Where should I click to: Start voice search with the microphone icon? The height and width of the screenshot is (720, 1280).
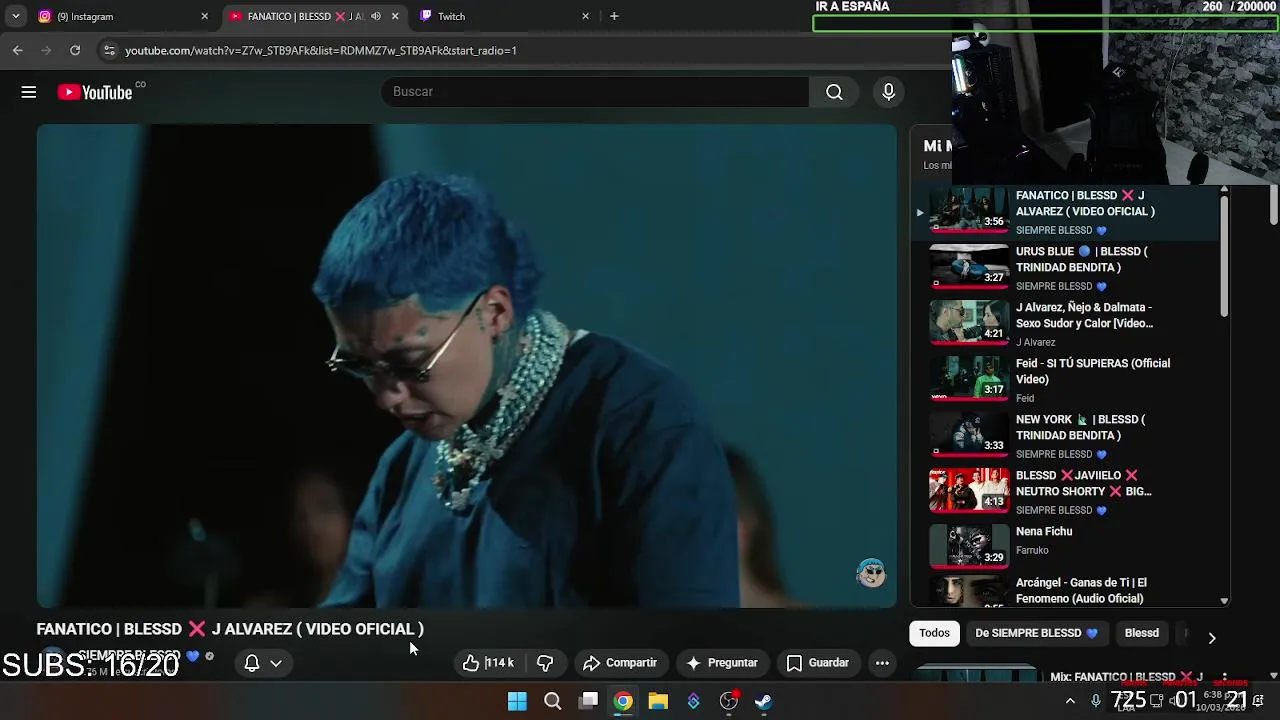888,92
